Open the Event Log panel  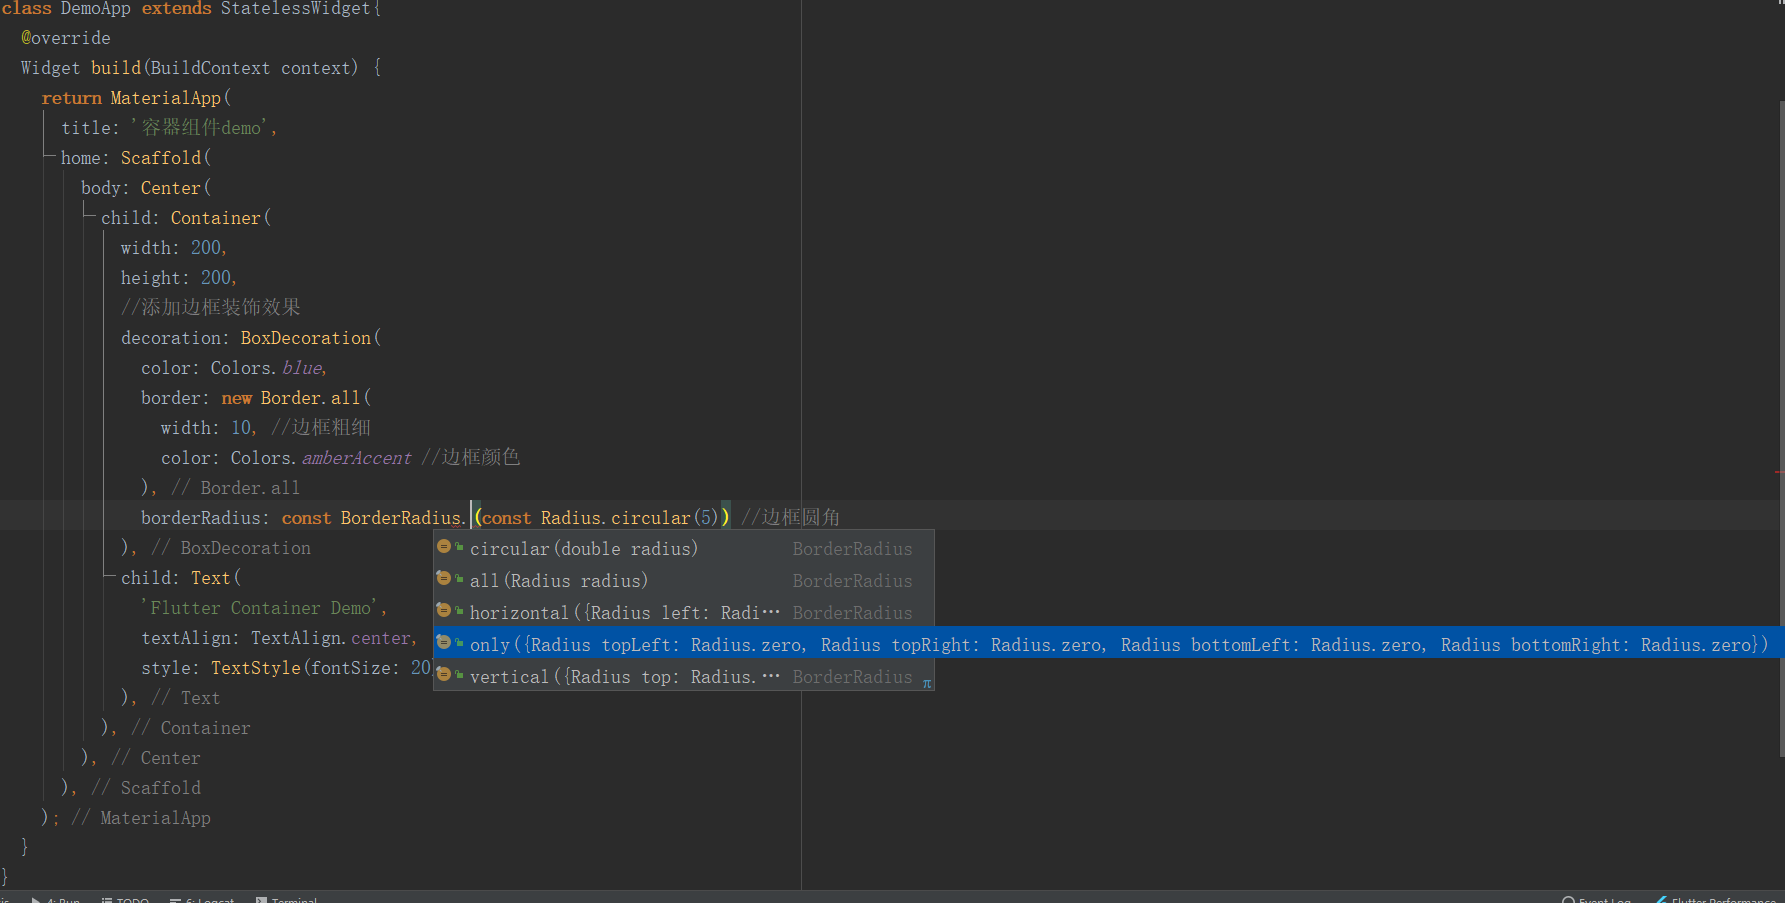[x=1597, y=899]
